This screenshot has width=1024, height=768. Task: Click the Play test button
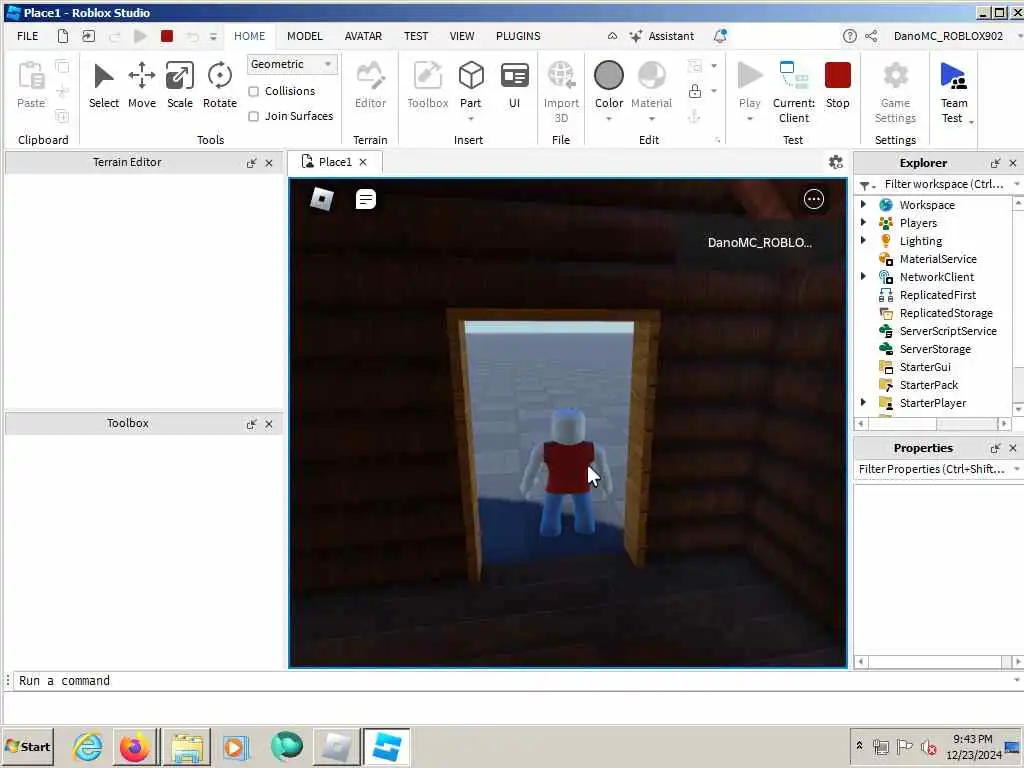[750, 84]
